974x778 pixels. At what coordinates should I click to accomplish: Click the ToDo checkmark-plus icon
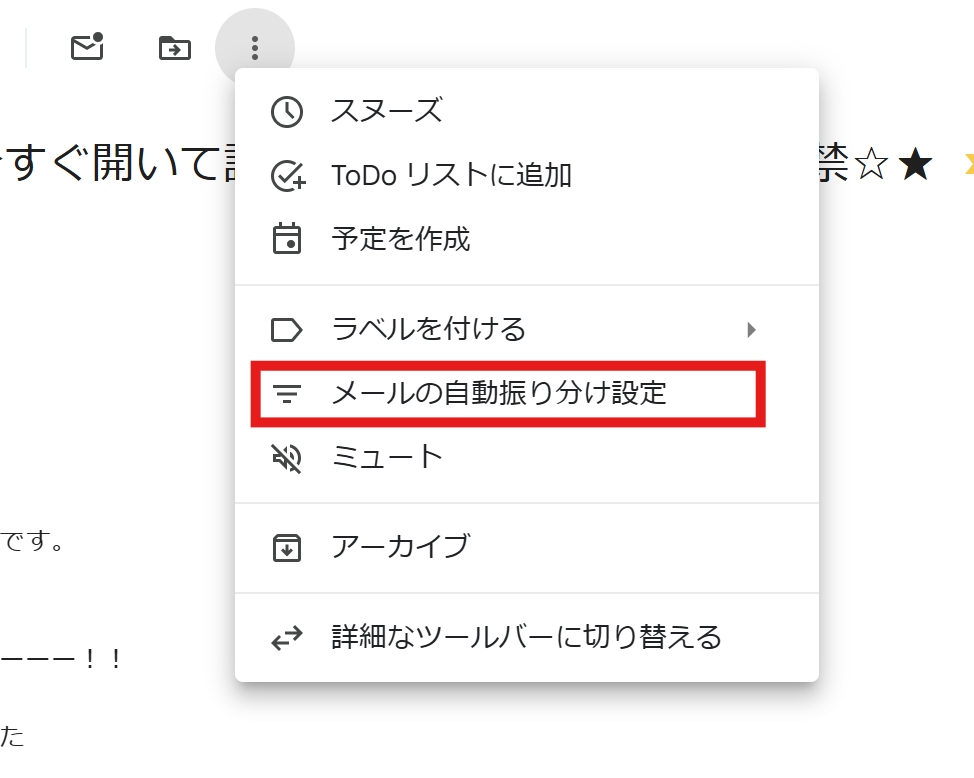(x=287, y=176)
